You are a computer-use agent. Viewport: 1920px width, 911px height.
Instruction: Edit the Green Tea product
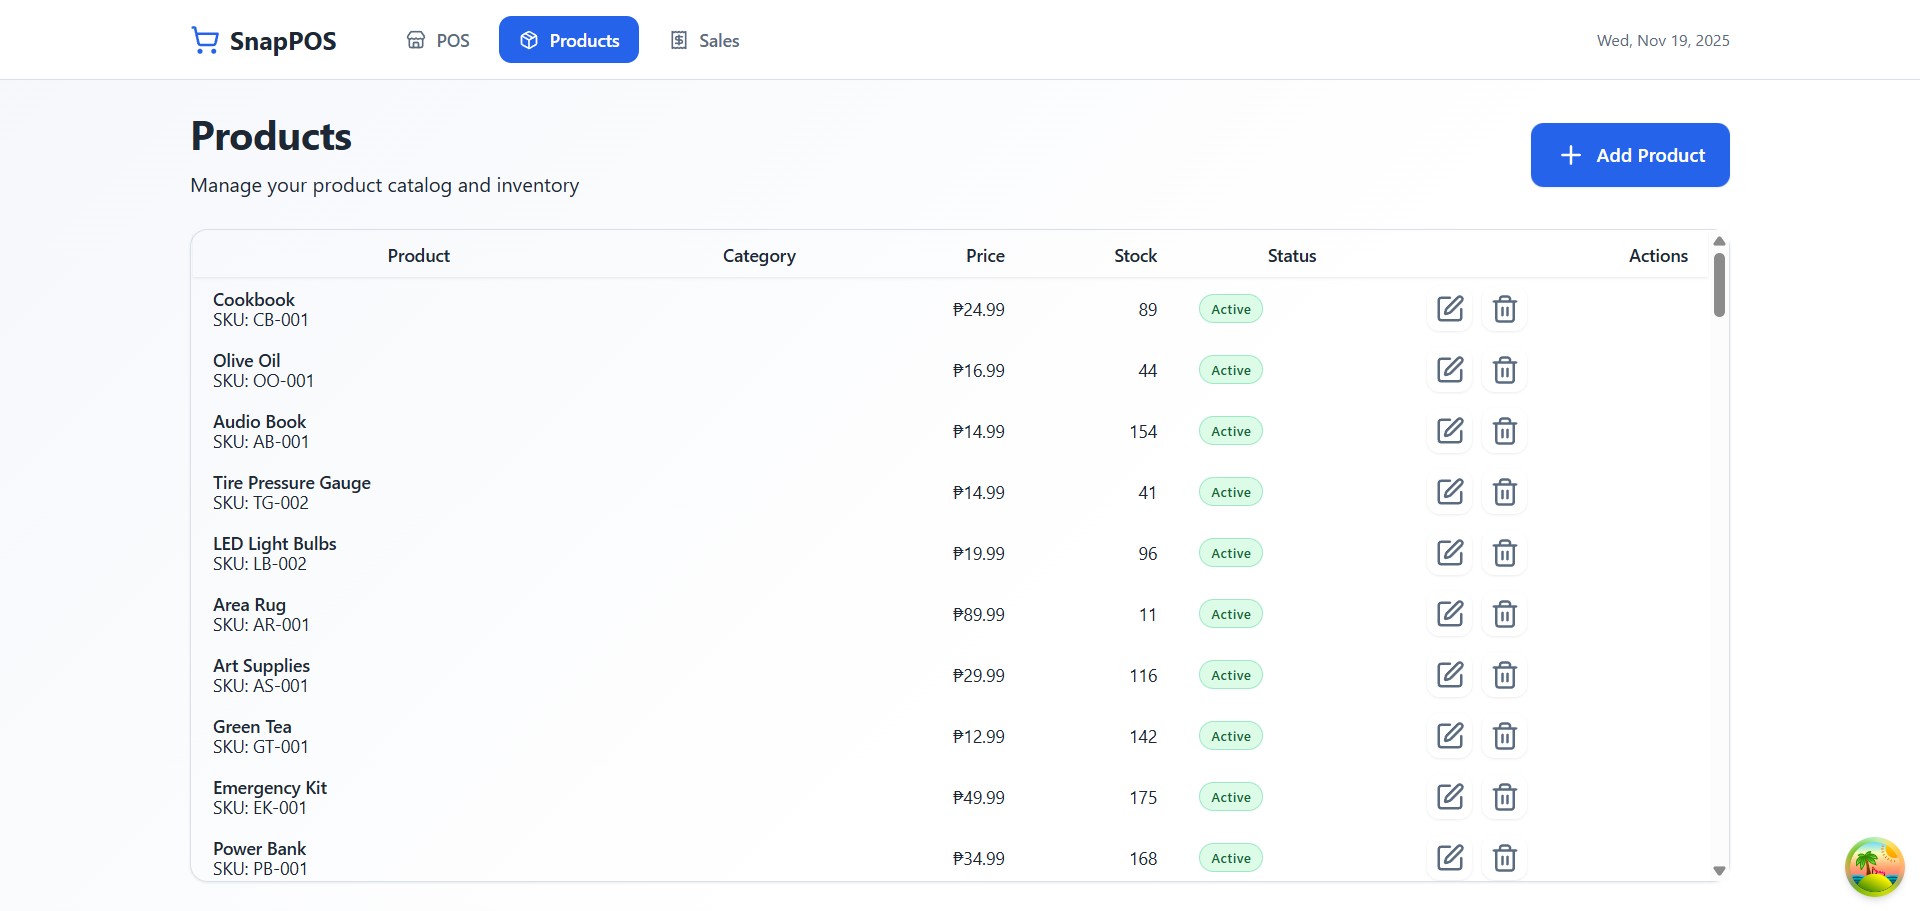coord(1450,736)
